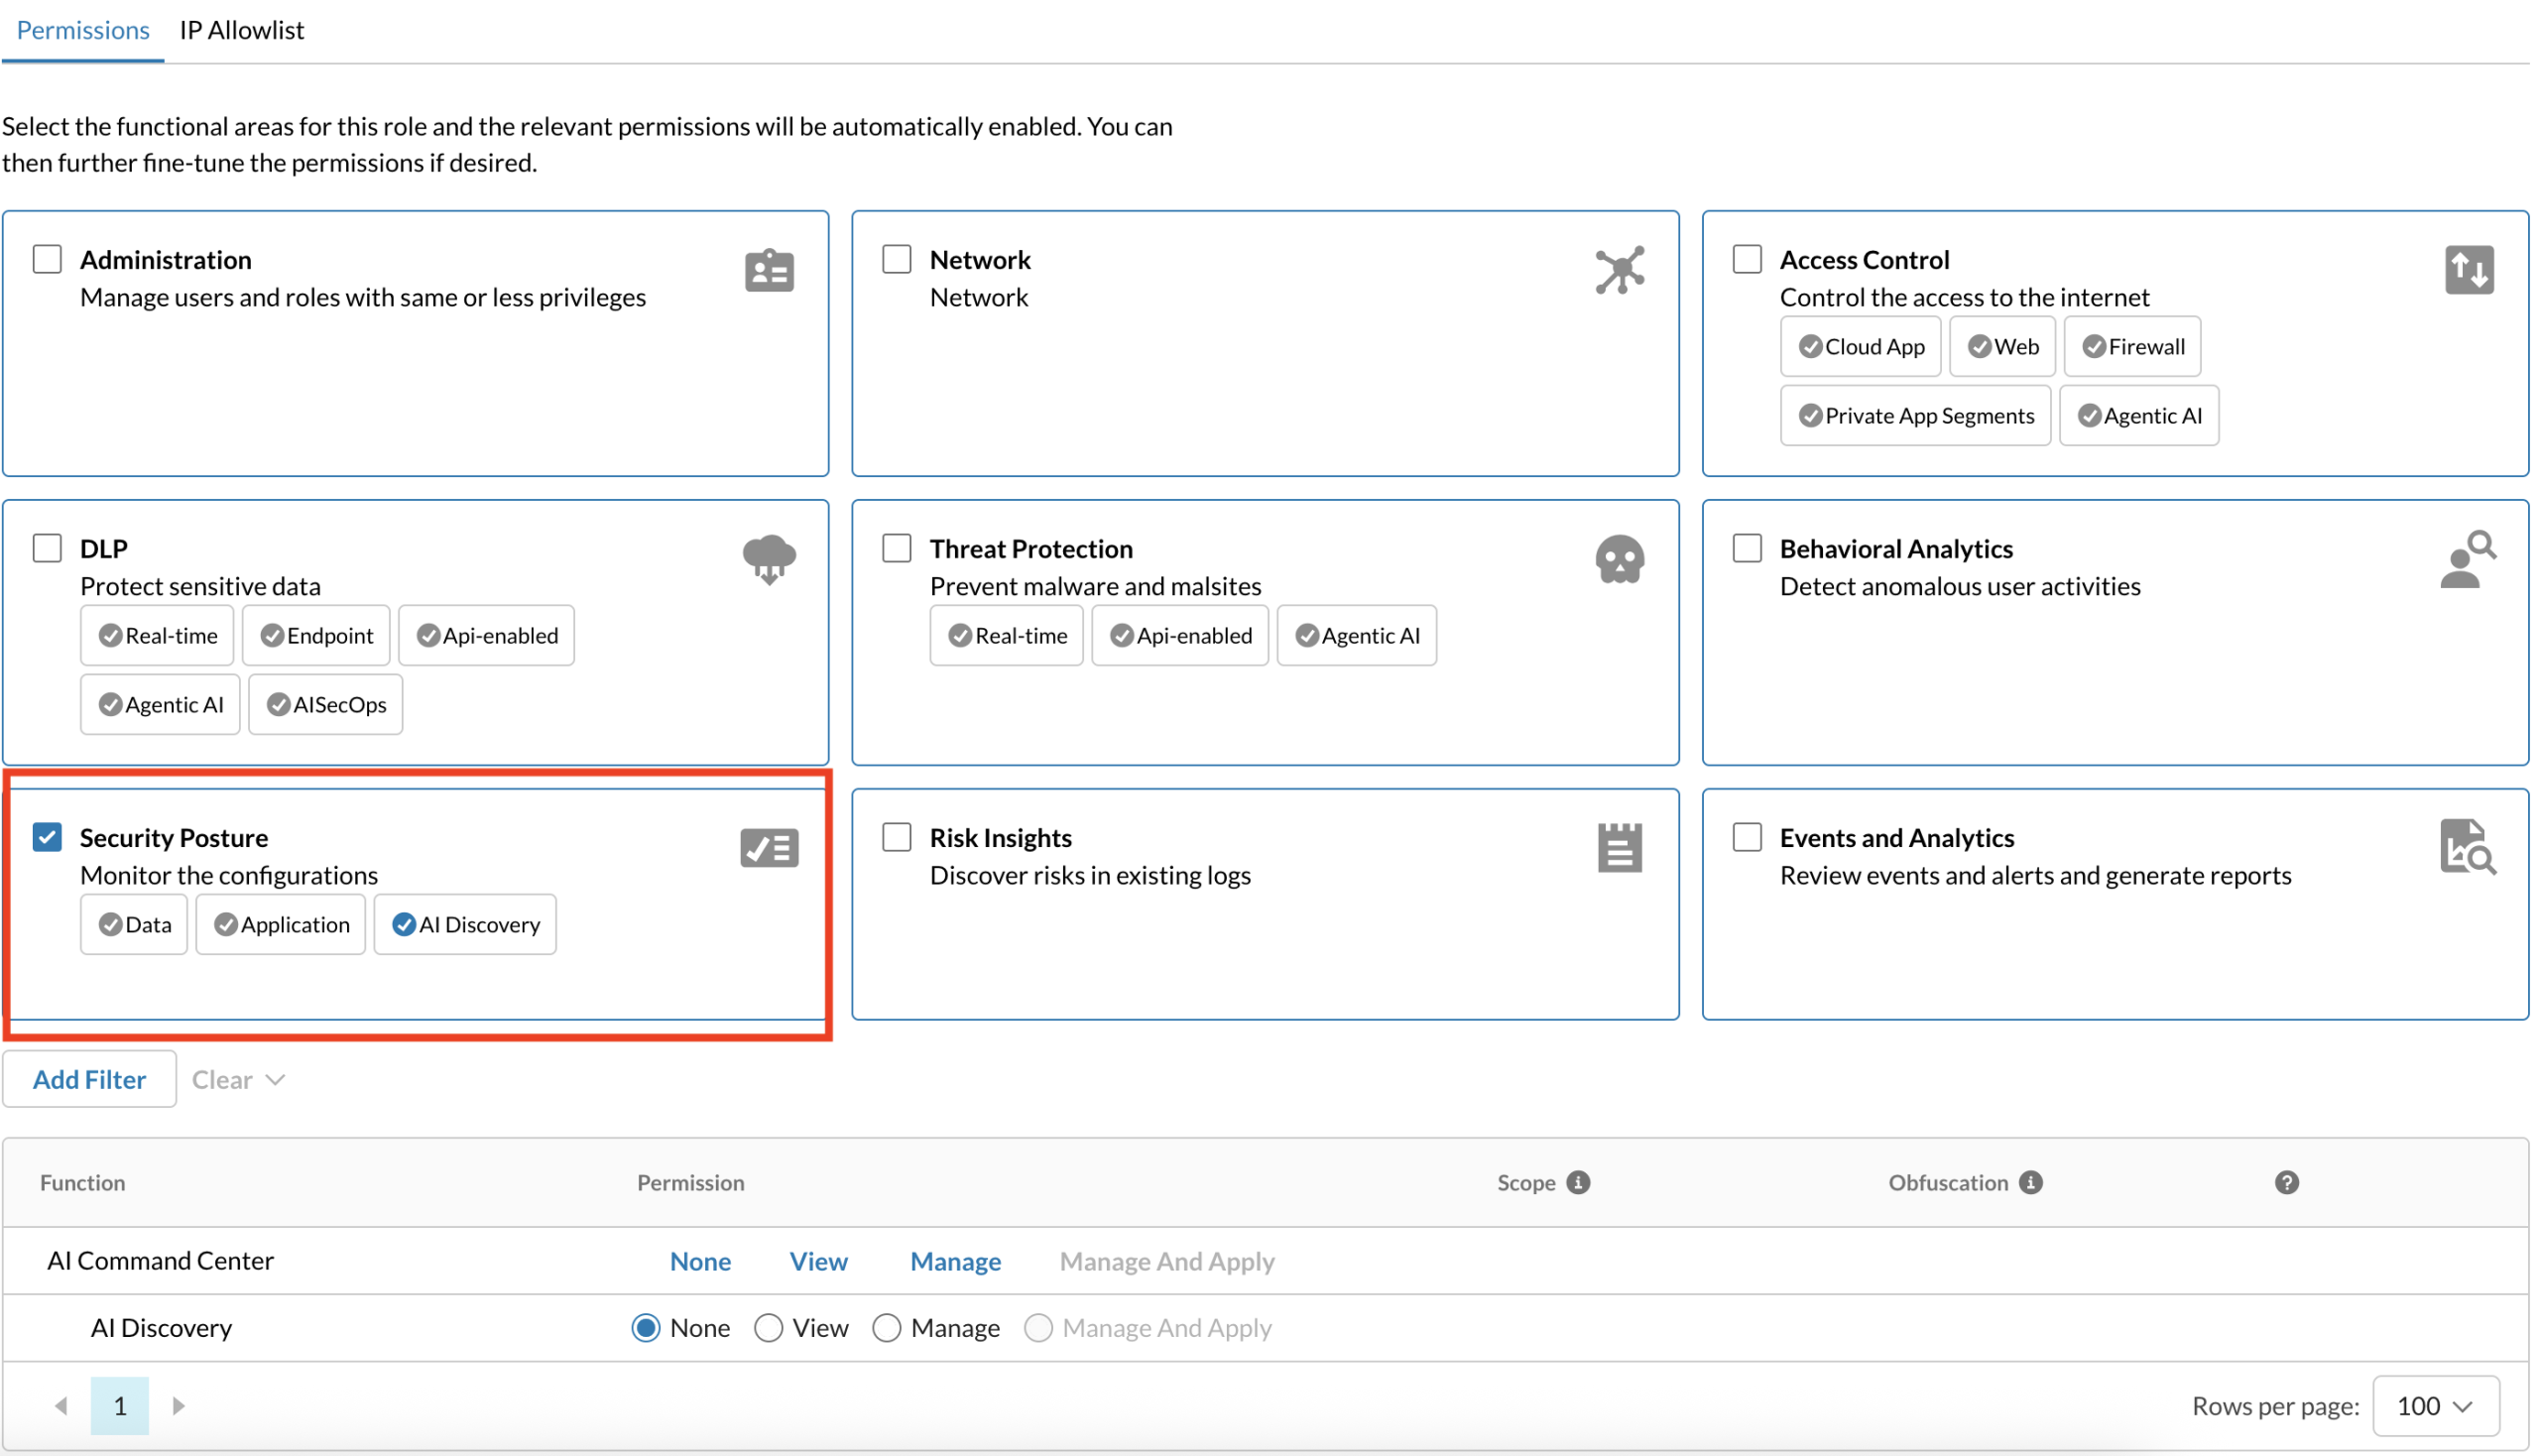Toggle the Agentic AI chip in Access Control
Viewport: 2539px width, 1456px height.
pos(2139,415)
